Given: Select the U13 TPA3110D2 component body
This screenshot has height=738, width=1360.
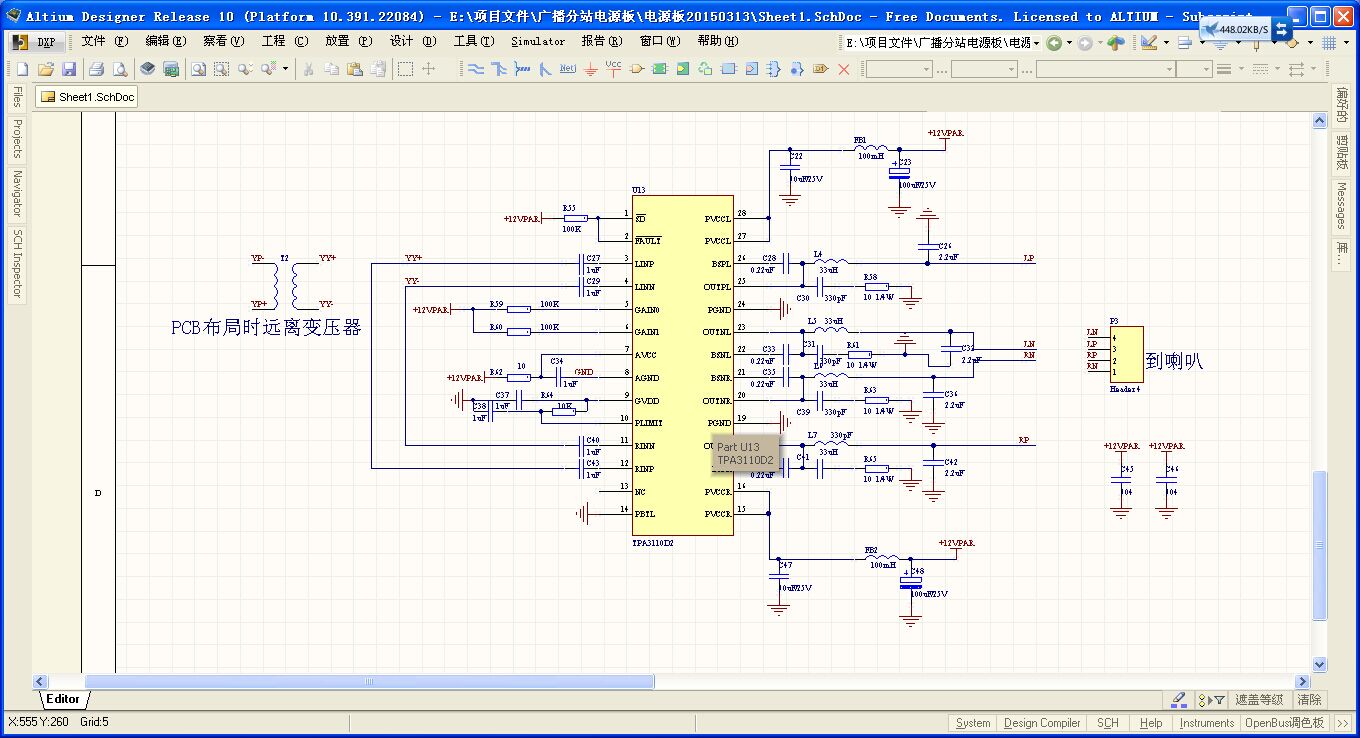Looking at the screenshot, I should pyautogui.click(x=683, y=364).
